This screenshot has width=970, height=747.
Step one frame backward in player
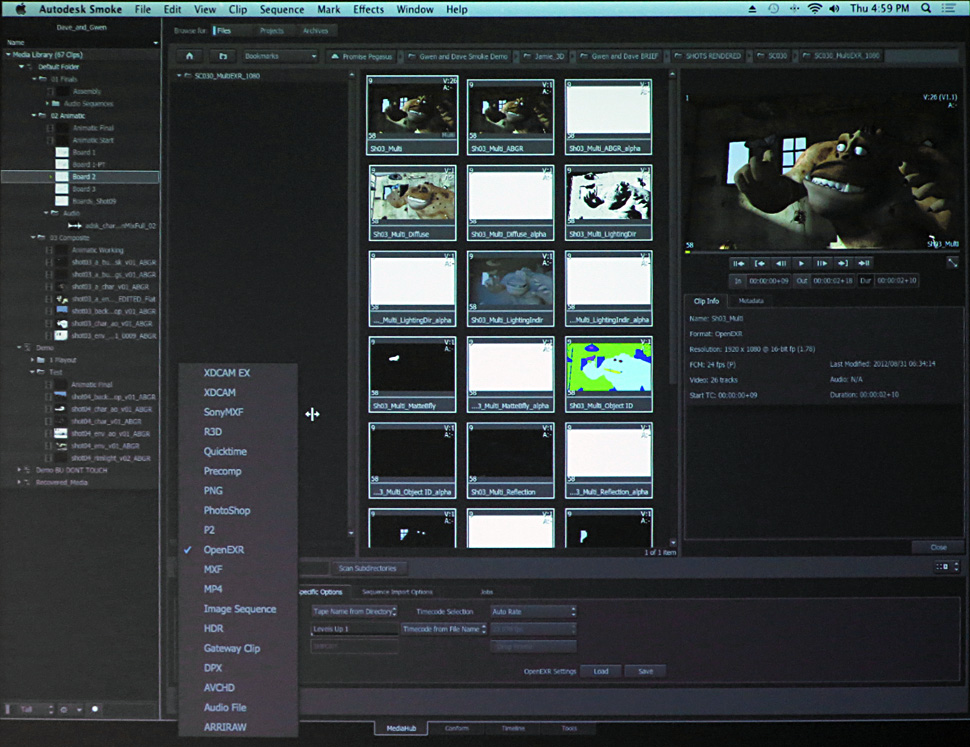click(x=781, y=263)
